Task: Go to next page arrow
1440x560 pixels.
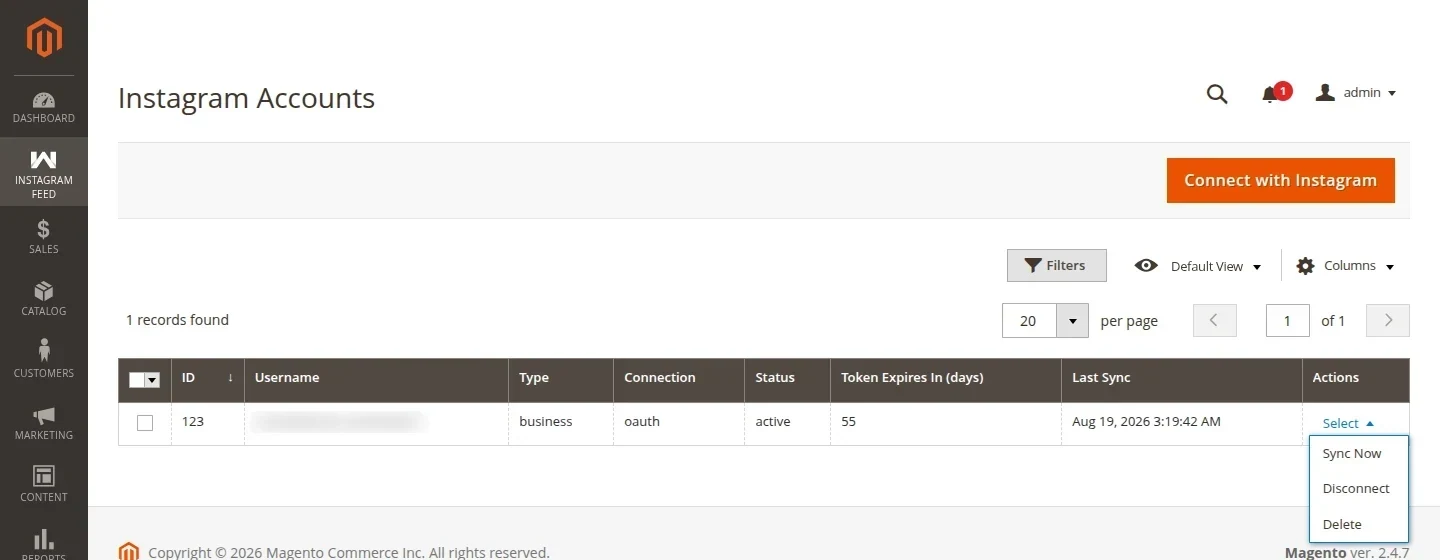Action: (x=1388, y=321)
